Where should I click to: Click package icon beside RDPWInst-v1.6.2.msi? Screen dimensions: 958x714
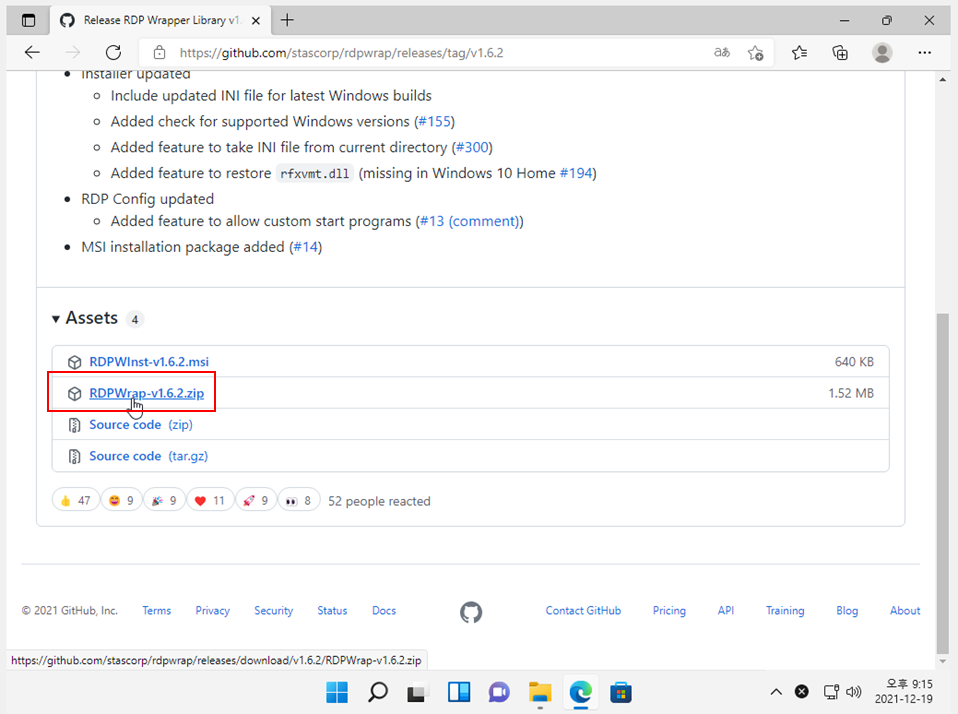(75, 362)
